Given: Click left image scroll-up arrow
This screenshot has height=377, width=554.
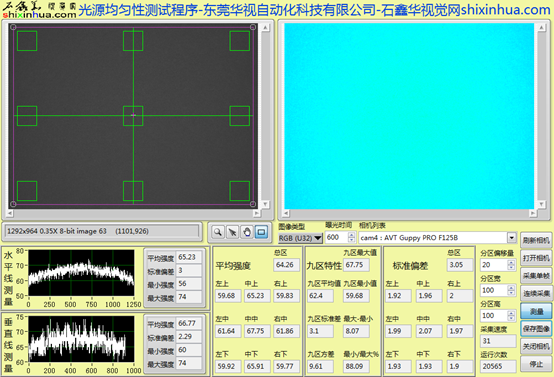Looking at the screenshot, I should tap(265, 28).
